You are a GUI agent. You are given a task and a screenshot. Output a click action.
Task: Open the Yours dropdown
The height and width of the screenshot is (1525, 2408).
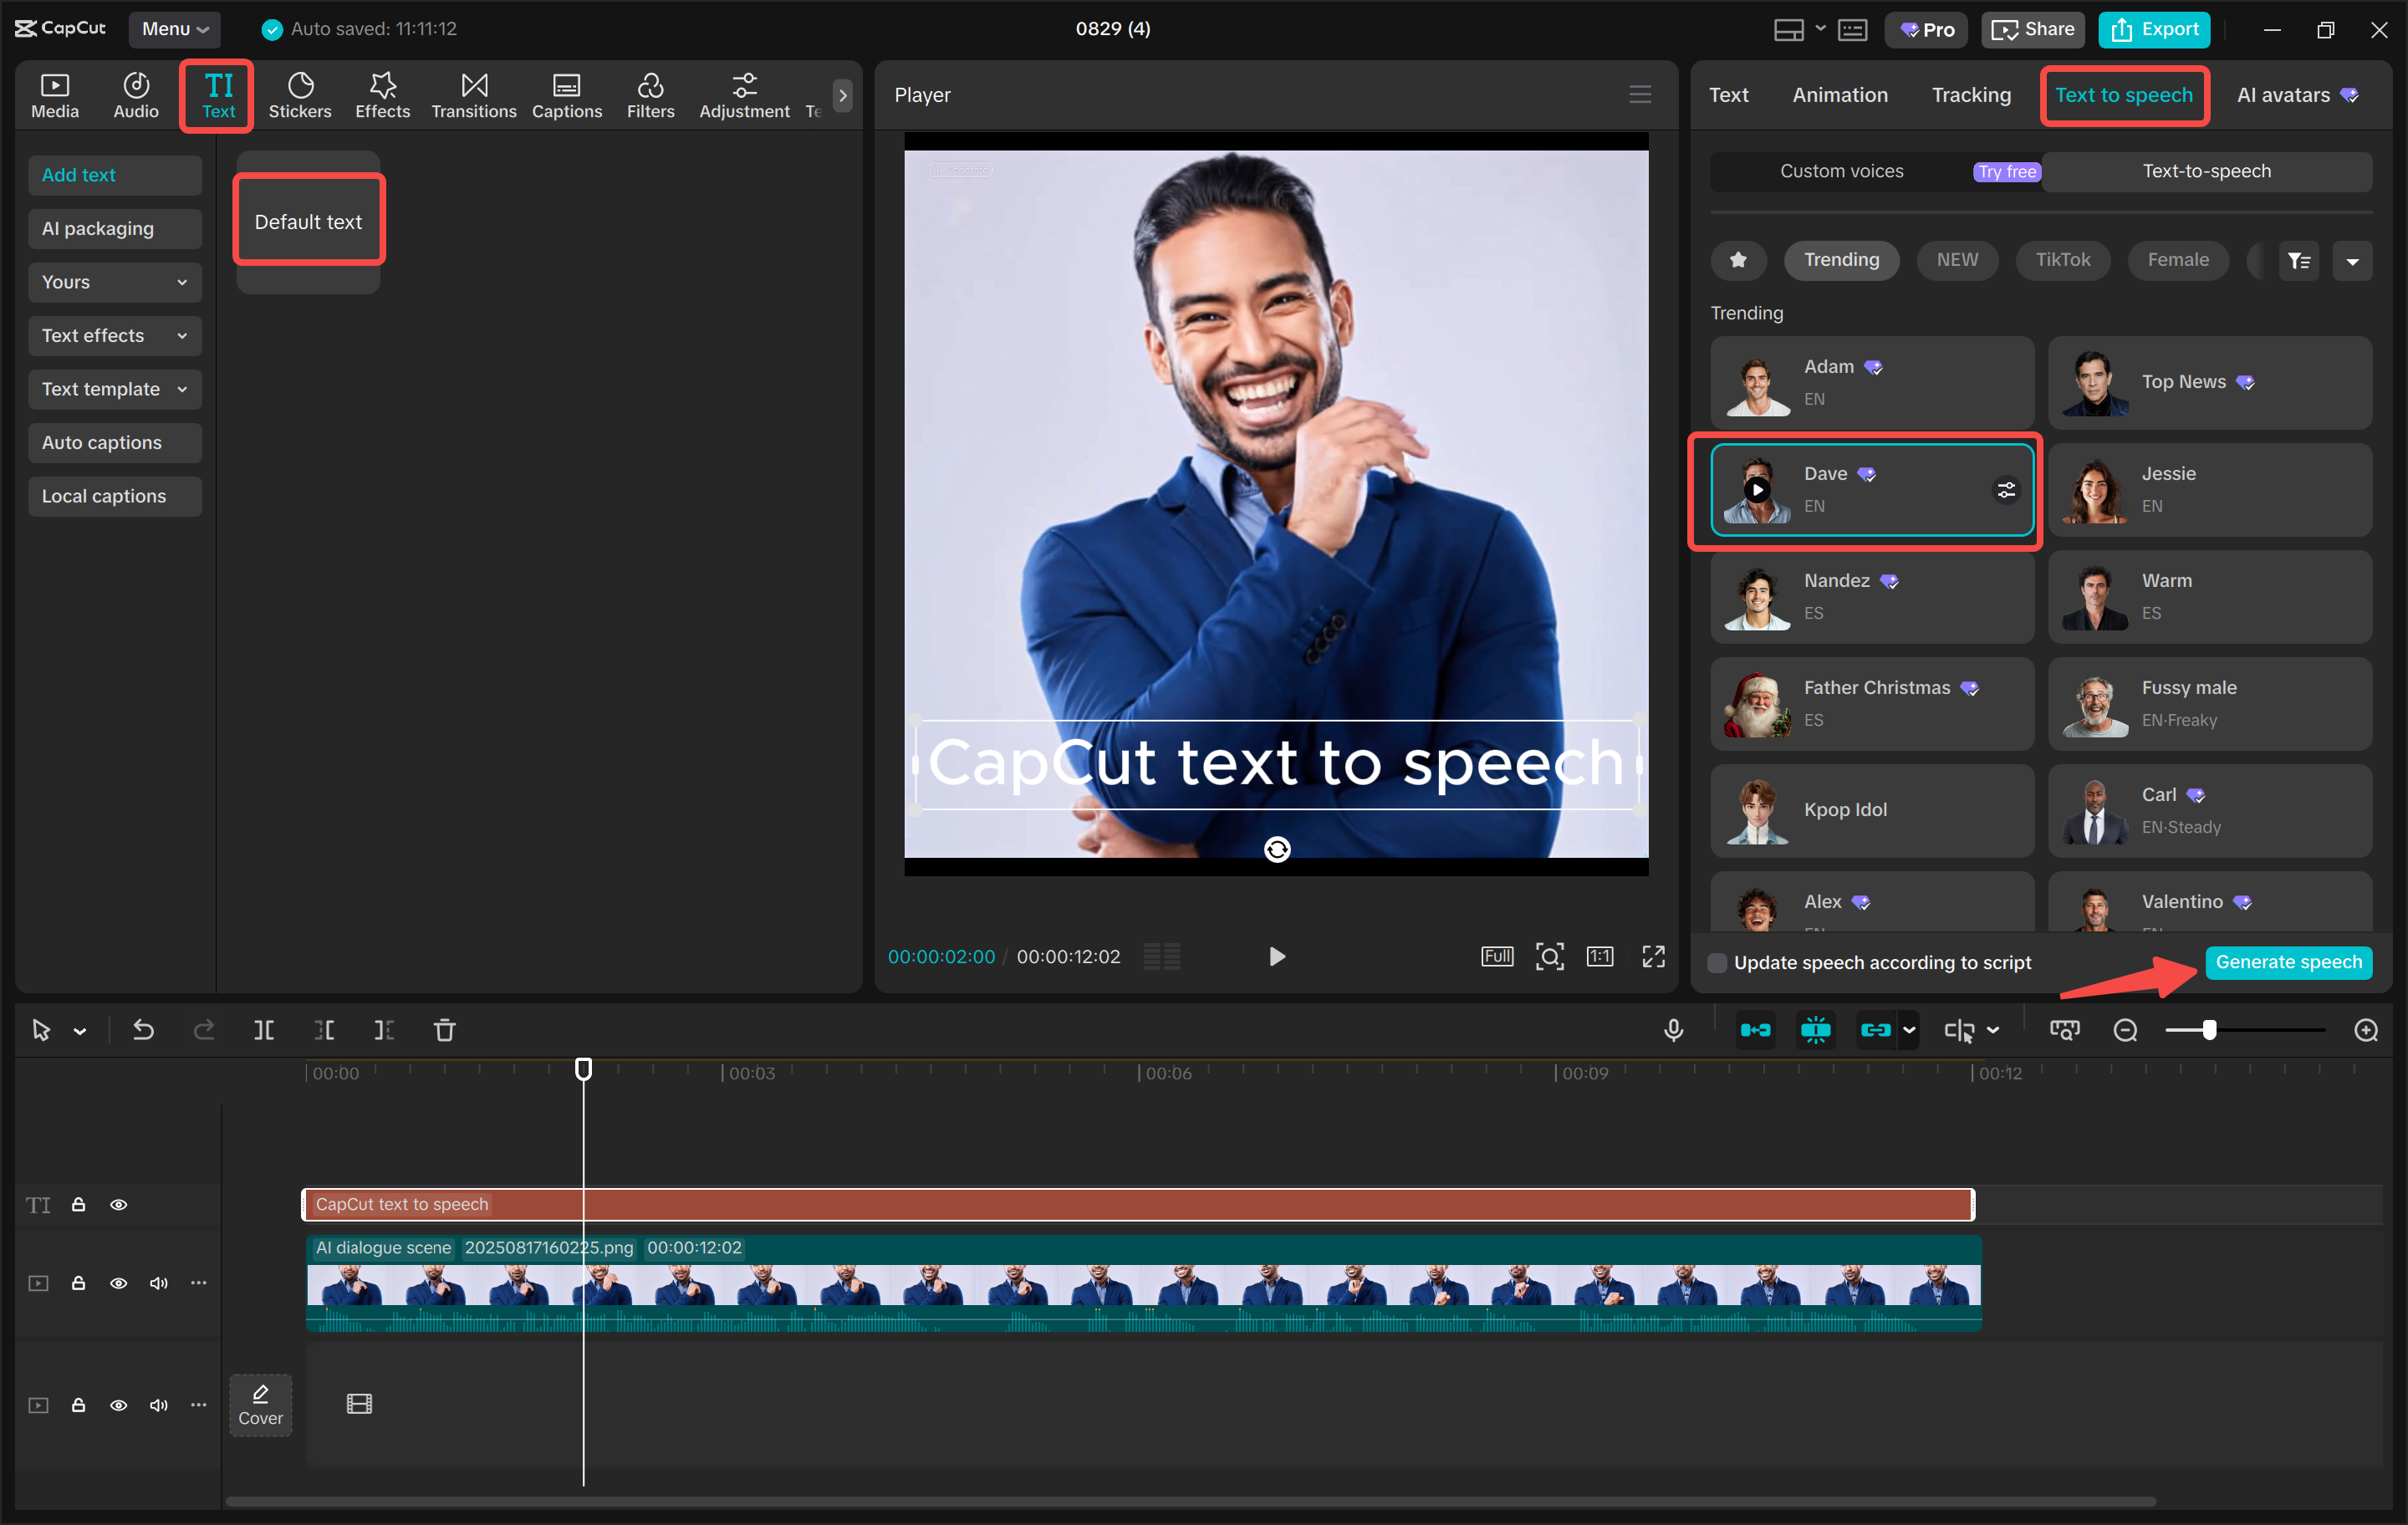[114, 282]
